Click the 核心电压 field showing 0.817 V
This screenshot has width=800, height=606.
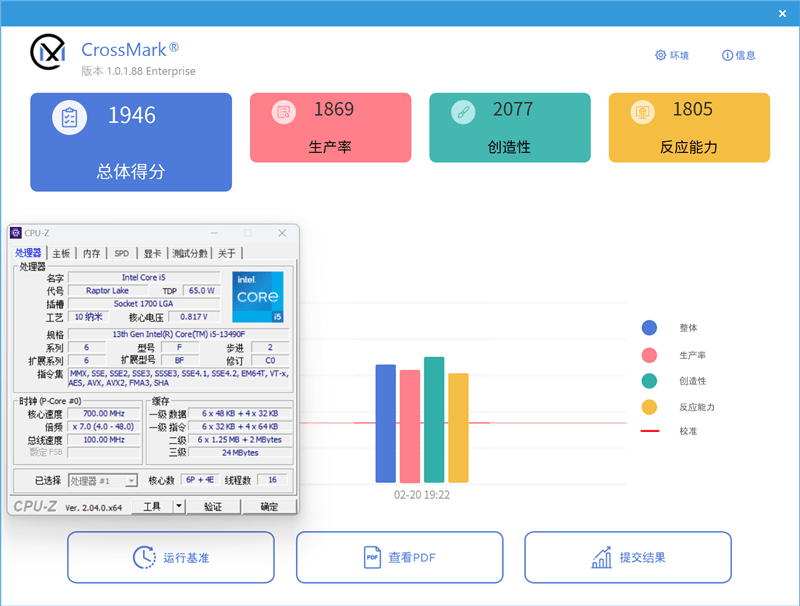click(194, 317)
